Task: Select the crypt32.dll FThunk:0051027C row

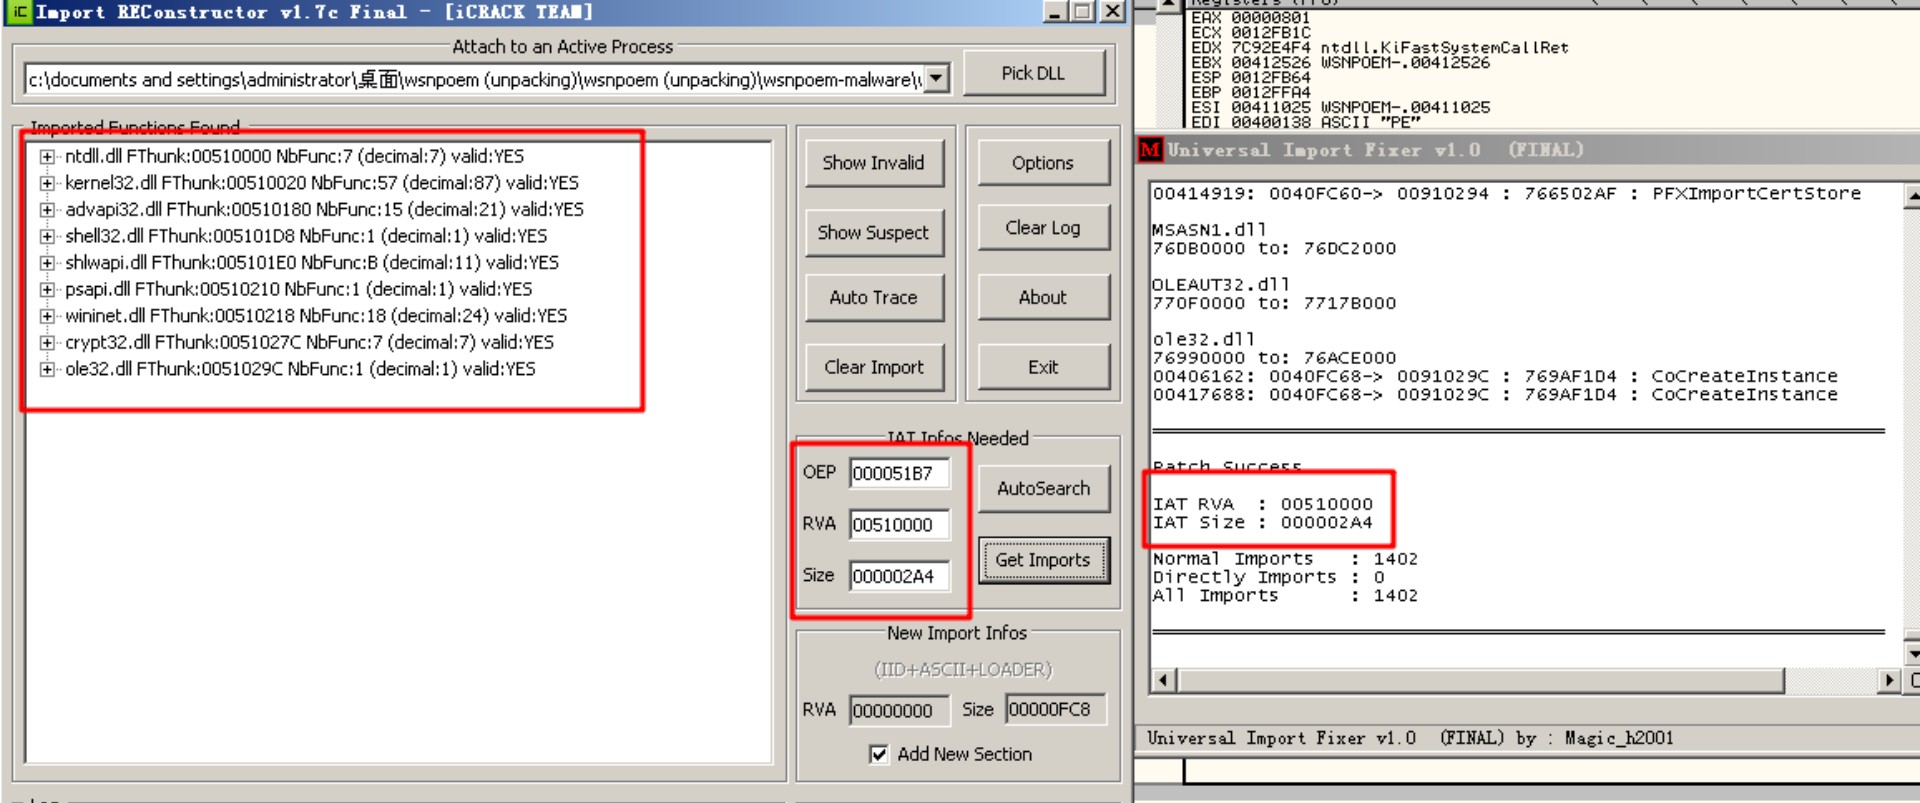Action: [x=309, y=342]
